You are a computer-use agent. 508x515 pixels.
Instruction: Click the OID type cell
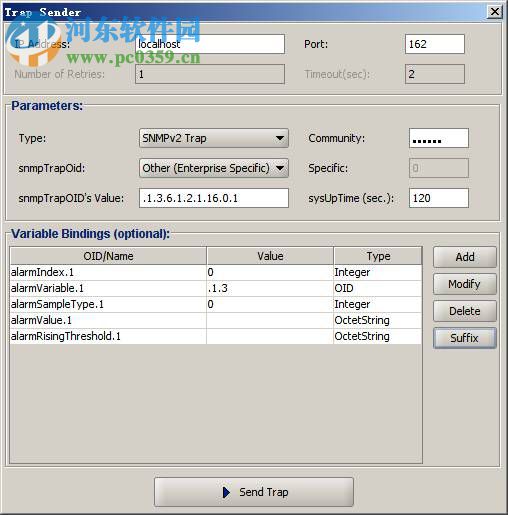coord(378,288)
